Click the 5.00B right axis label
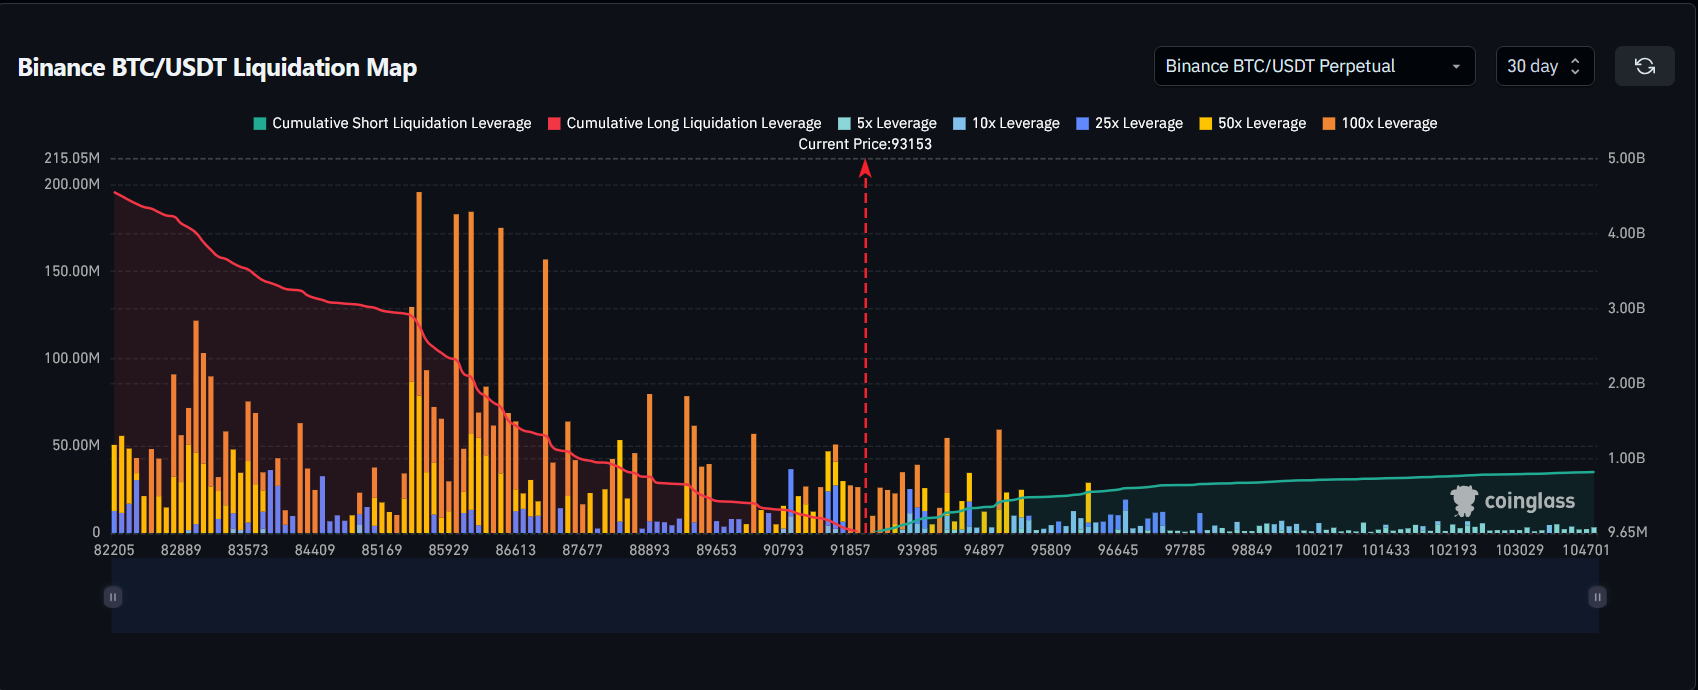Image resolution: width=1698 pixels, height=690 pixels. click(1626, 158)
